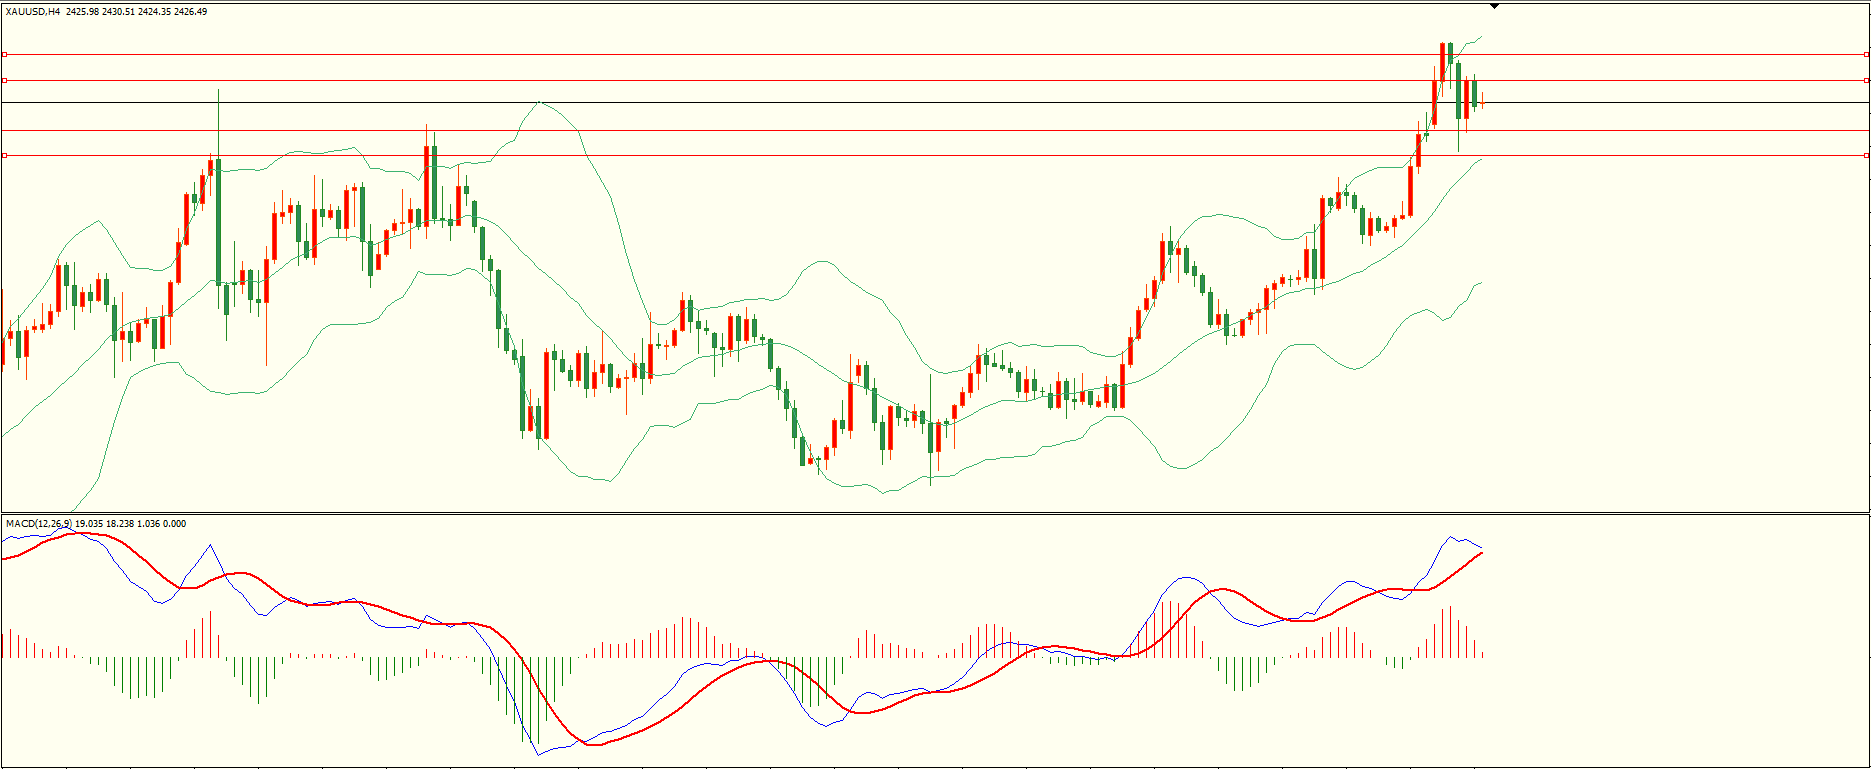Click the 2426.49 close price in header
Viewport: 1871px width, 769px height.
pos(190,12)
